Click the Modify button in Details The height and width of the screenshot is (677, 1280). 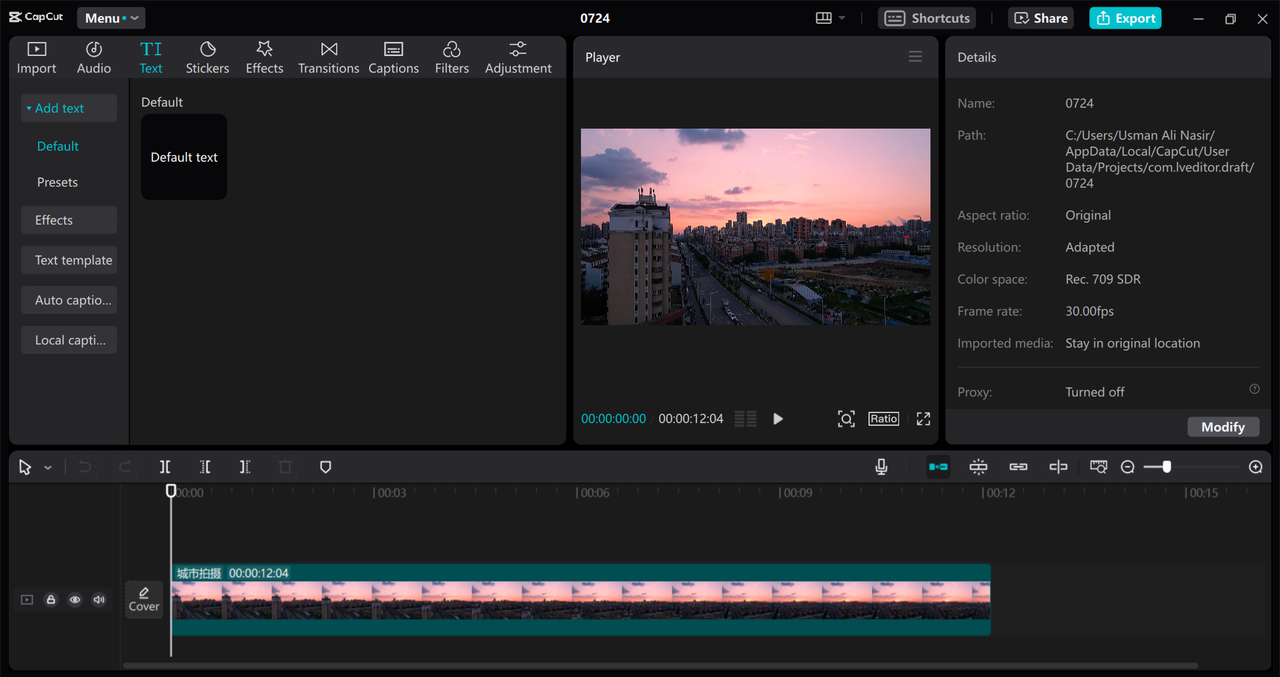pyautogui.click(x=1223, y=427)
